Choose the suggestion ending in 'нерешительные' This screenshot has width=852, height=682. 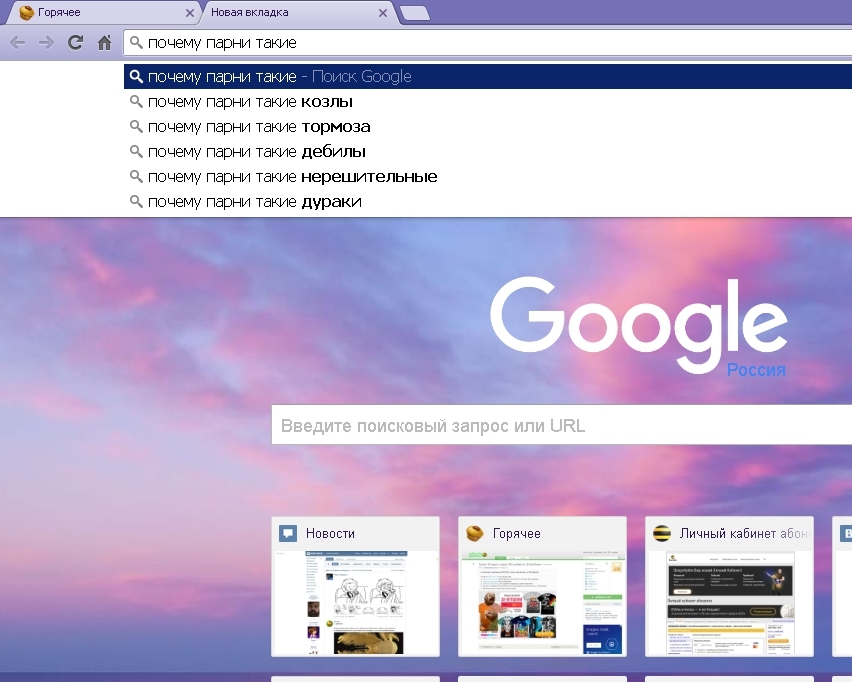coord(487,177)
